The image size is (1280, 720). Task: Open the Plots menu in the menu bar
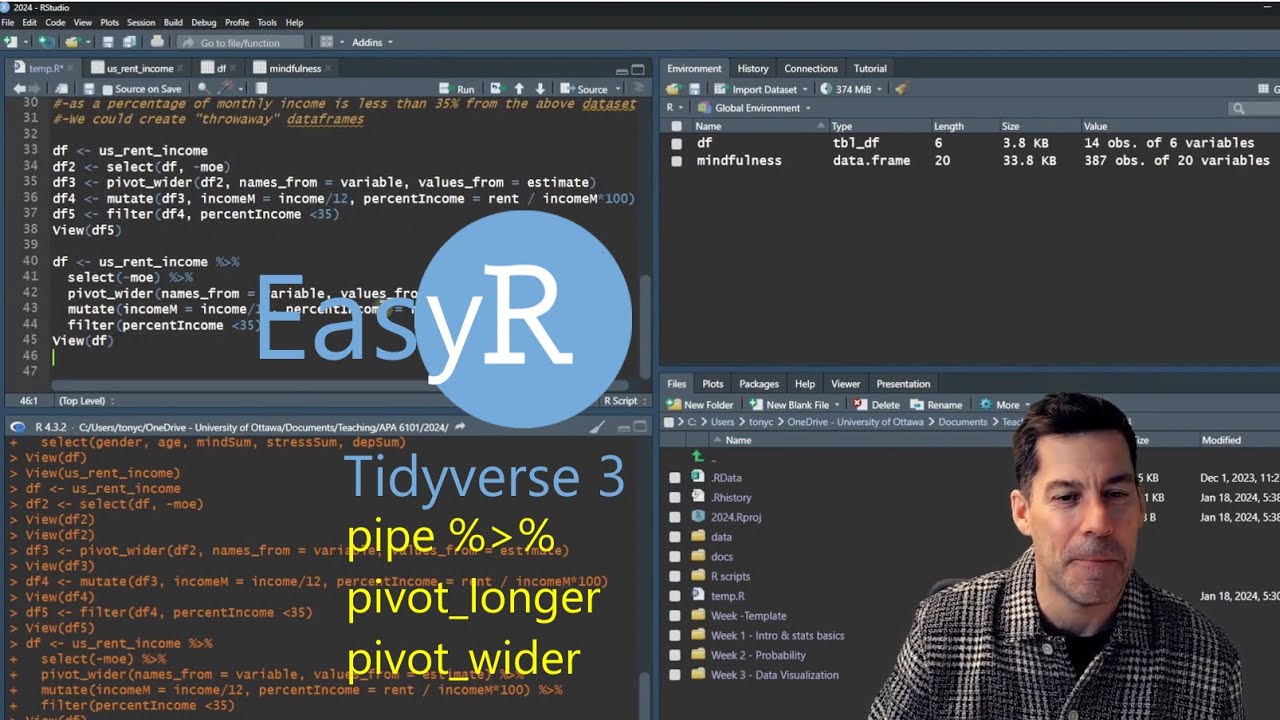click(109, 22)
